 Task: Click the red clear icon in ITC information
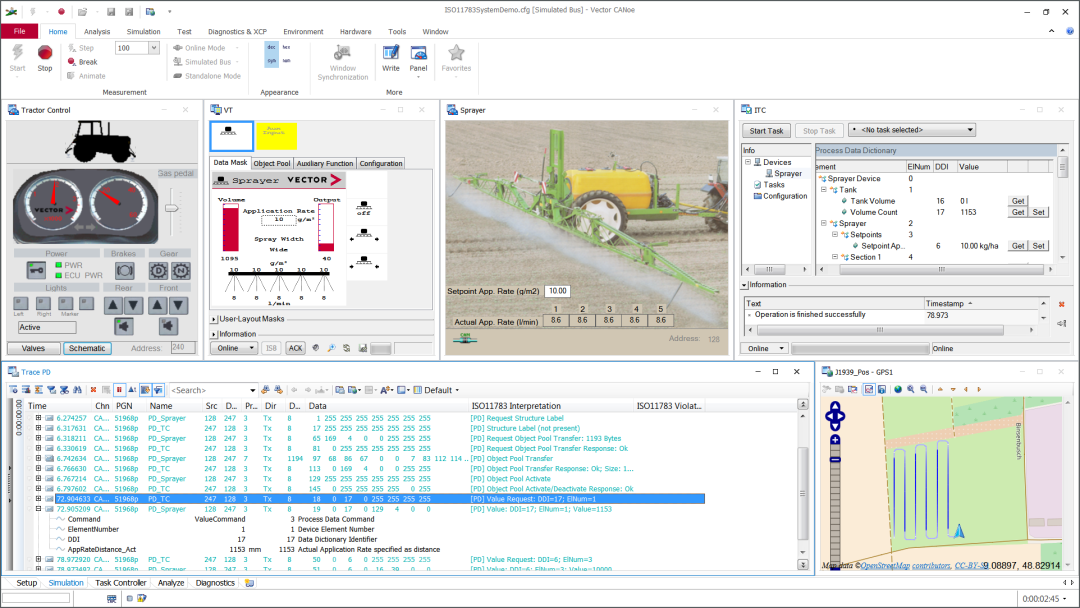[1061, 304]
